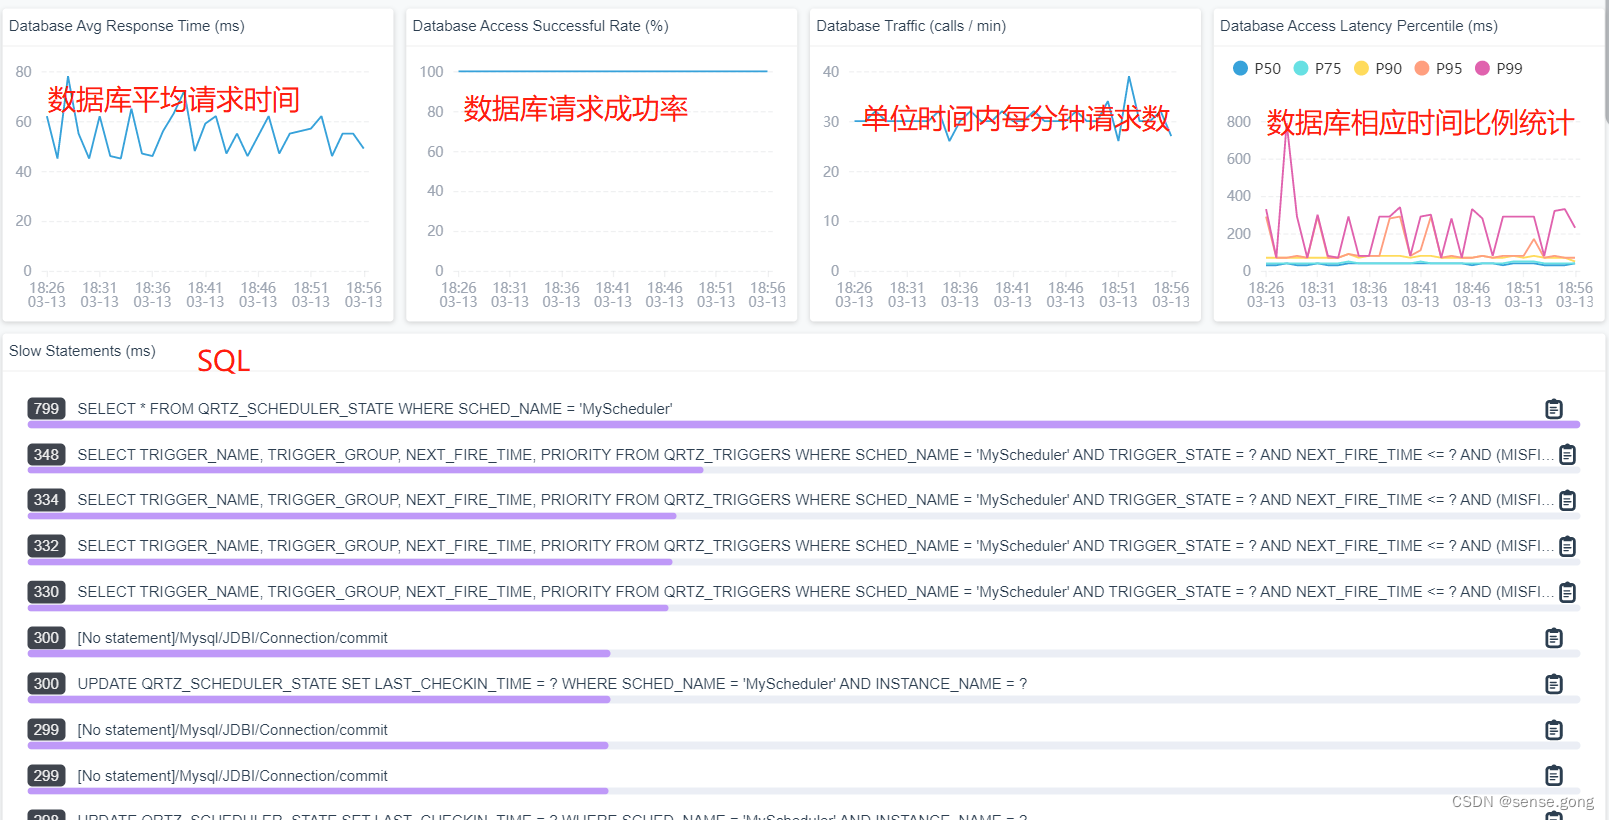Click the SELECT TRIGGER_NAME statement in 334 row
Image resolution: width=1609 pixels, height=820 pixels.
[816, 500]
